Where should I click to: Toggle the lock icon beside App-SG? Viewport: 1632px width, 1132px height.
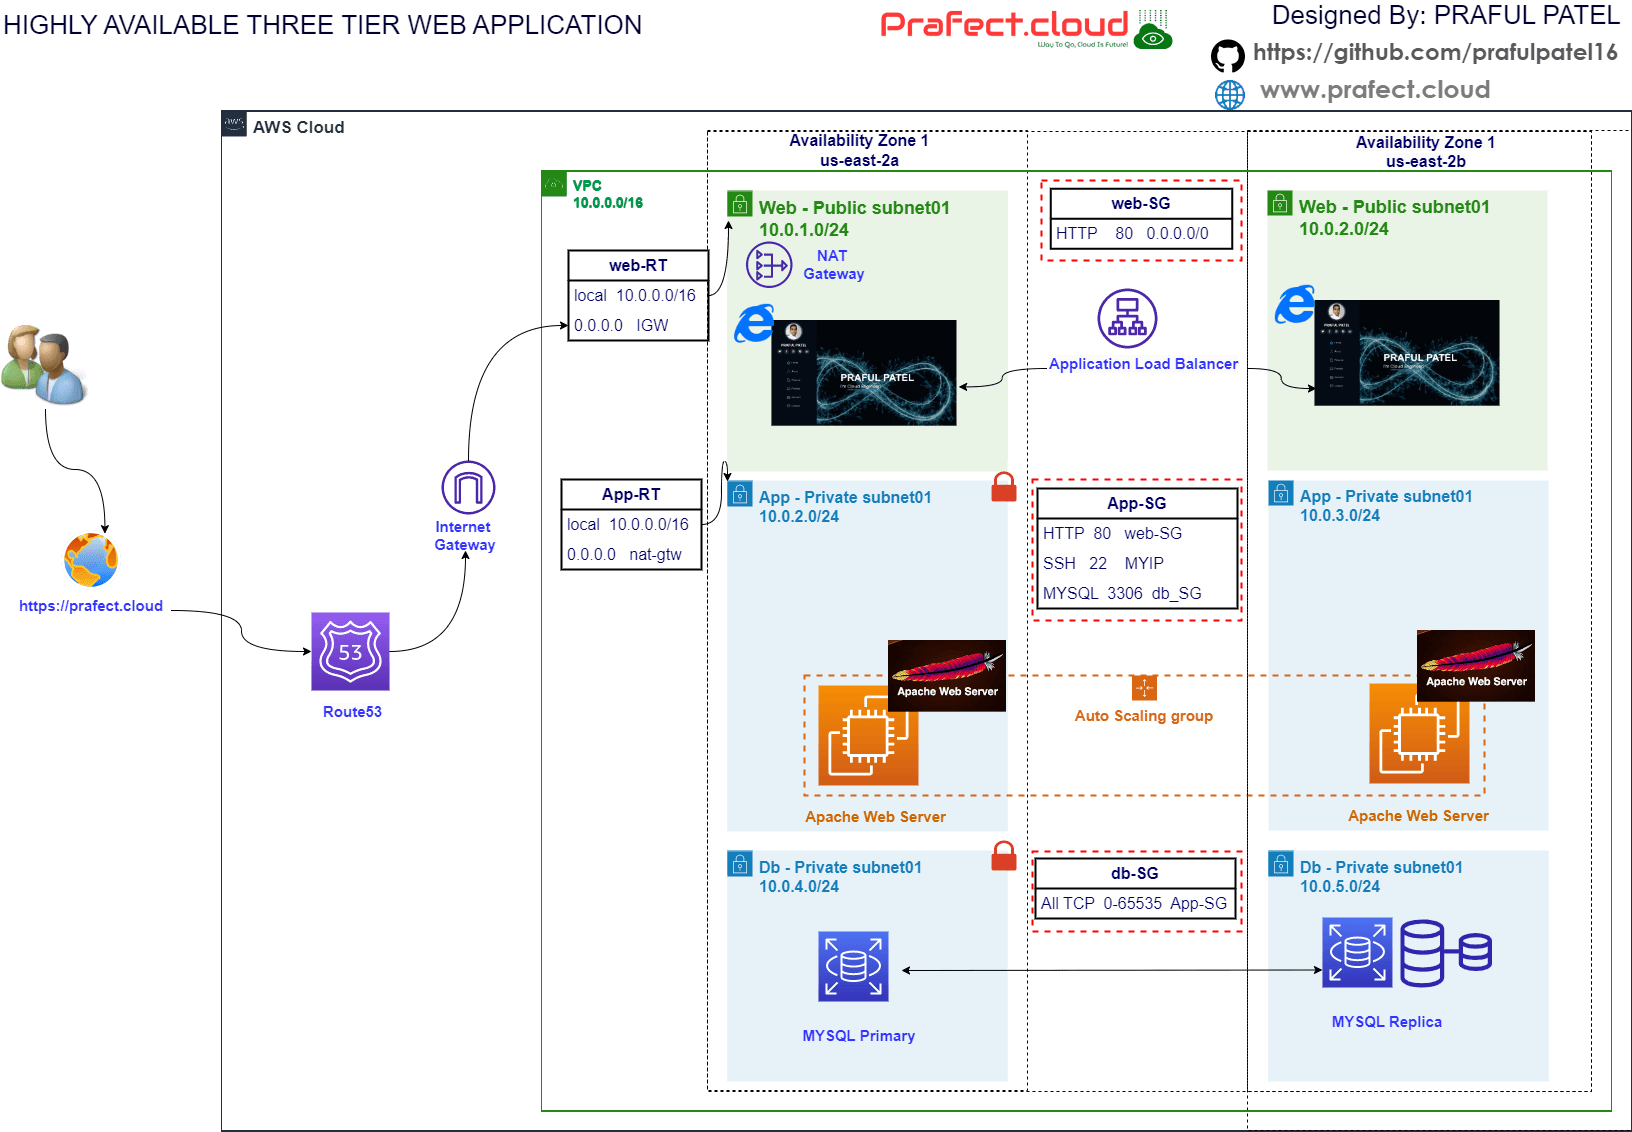(x=1003, y=488)
